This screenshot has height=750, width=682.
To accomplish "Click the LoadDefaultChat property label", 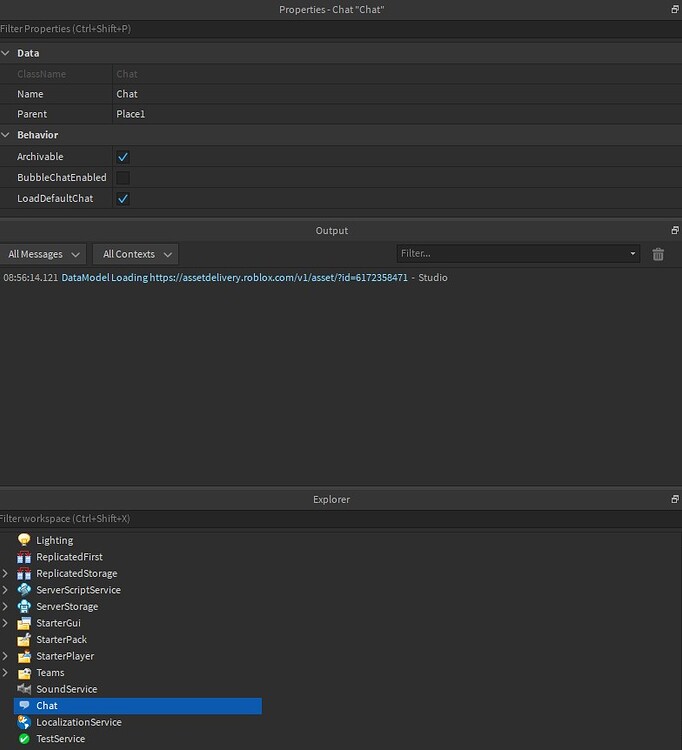I will point(55,199).
